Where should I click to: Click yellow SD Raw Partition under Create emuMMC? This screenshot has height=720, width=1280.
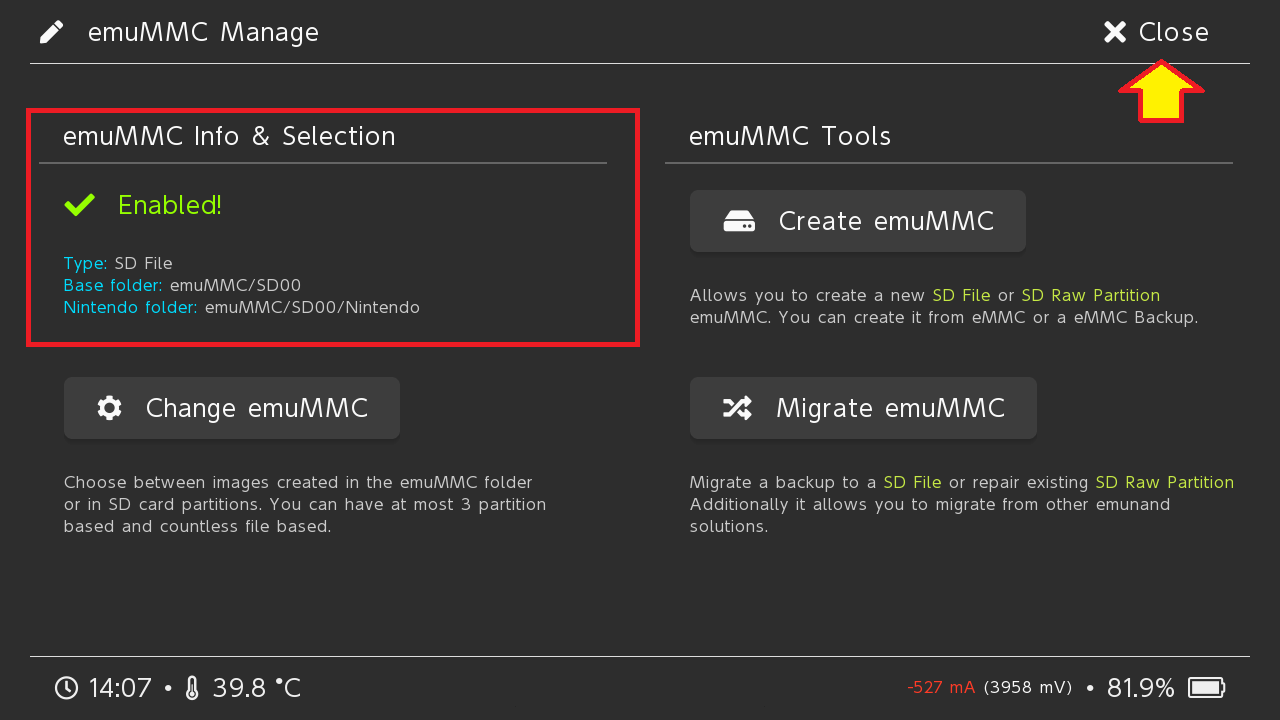[1091, 296]
